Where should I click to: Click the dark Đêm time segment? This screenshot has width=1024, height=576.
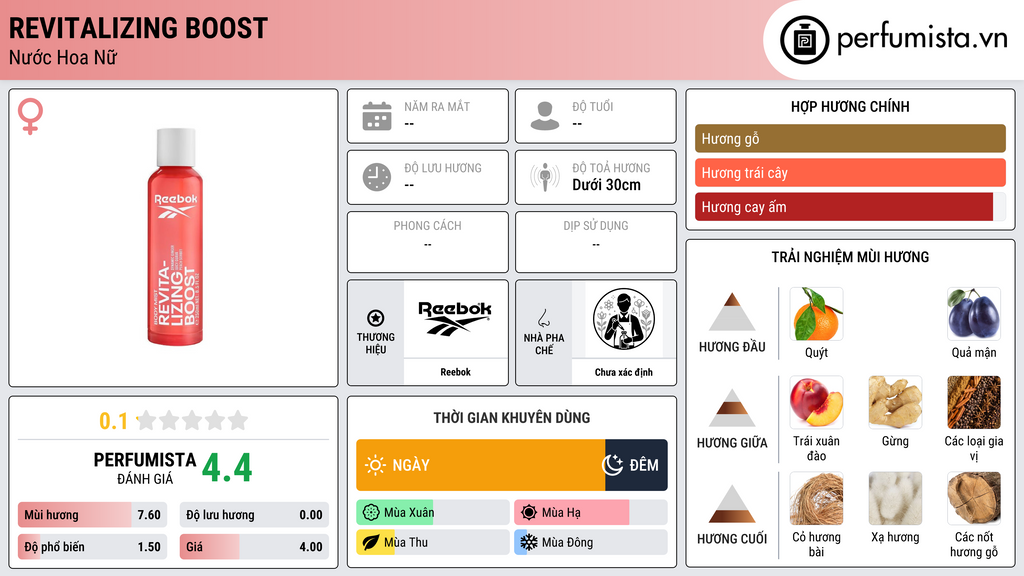click(x=636, y=465)
